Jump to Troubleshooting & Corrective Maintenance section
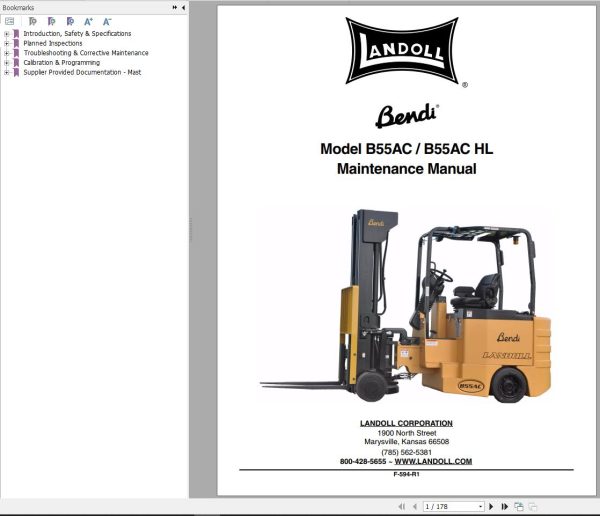This screenshot has height=516, width=600. point(86,53)
